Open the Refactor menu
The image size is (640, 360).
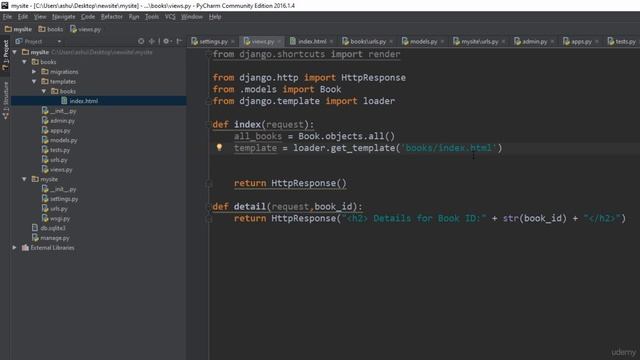coord(112,17)
